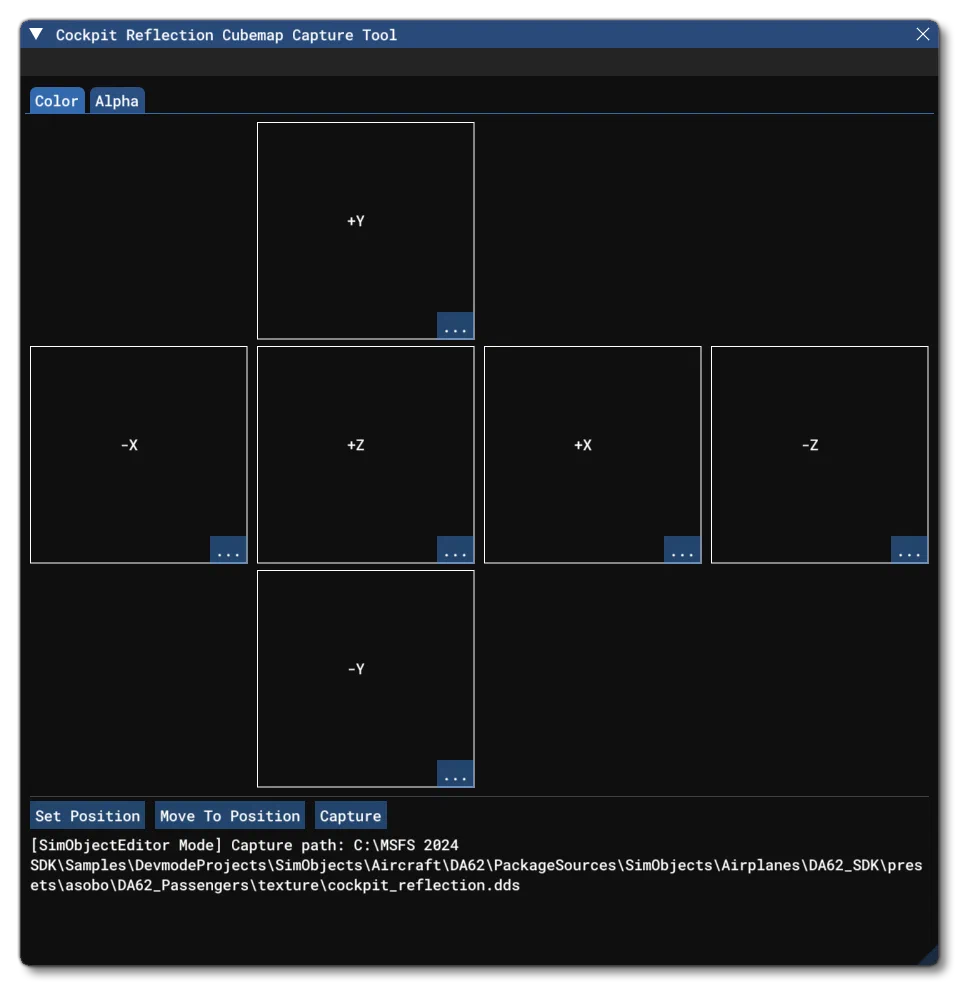Open browse button on the -Y face
Screen dimensions: 959x986
click(x=455, y=773)
